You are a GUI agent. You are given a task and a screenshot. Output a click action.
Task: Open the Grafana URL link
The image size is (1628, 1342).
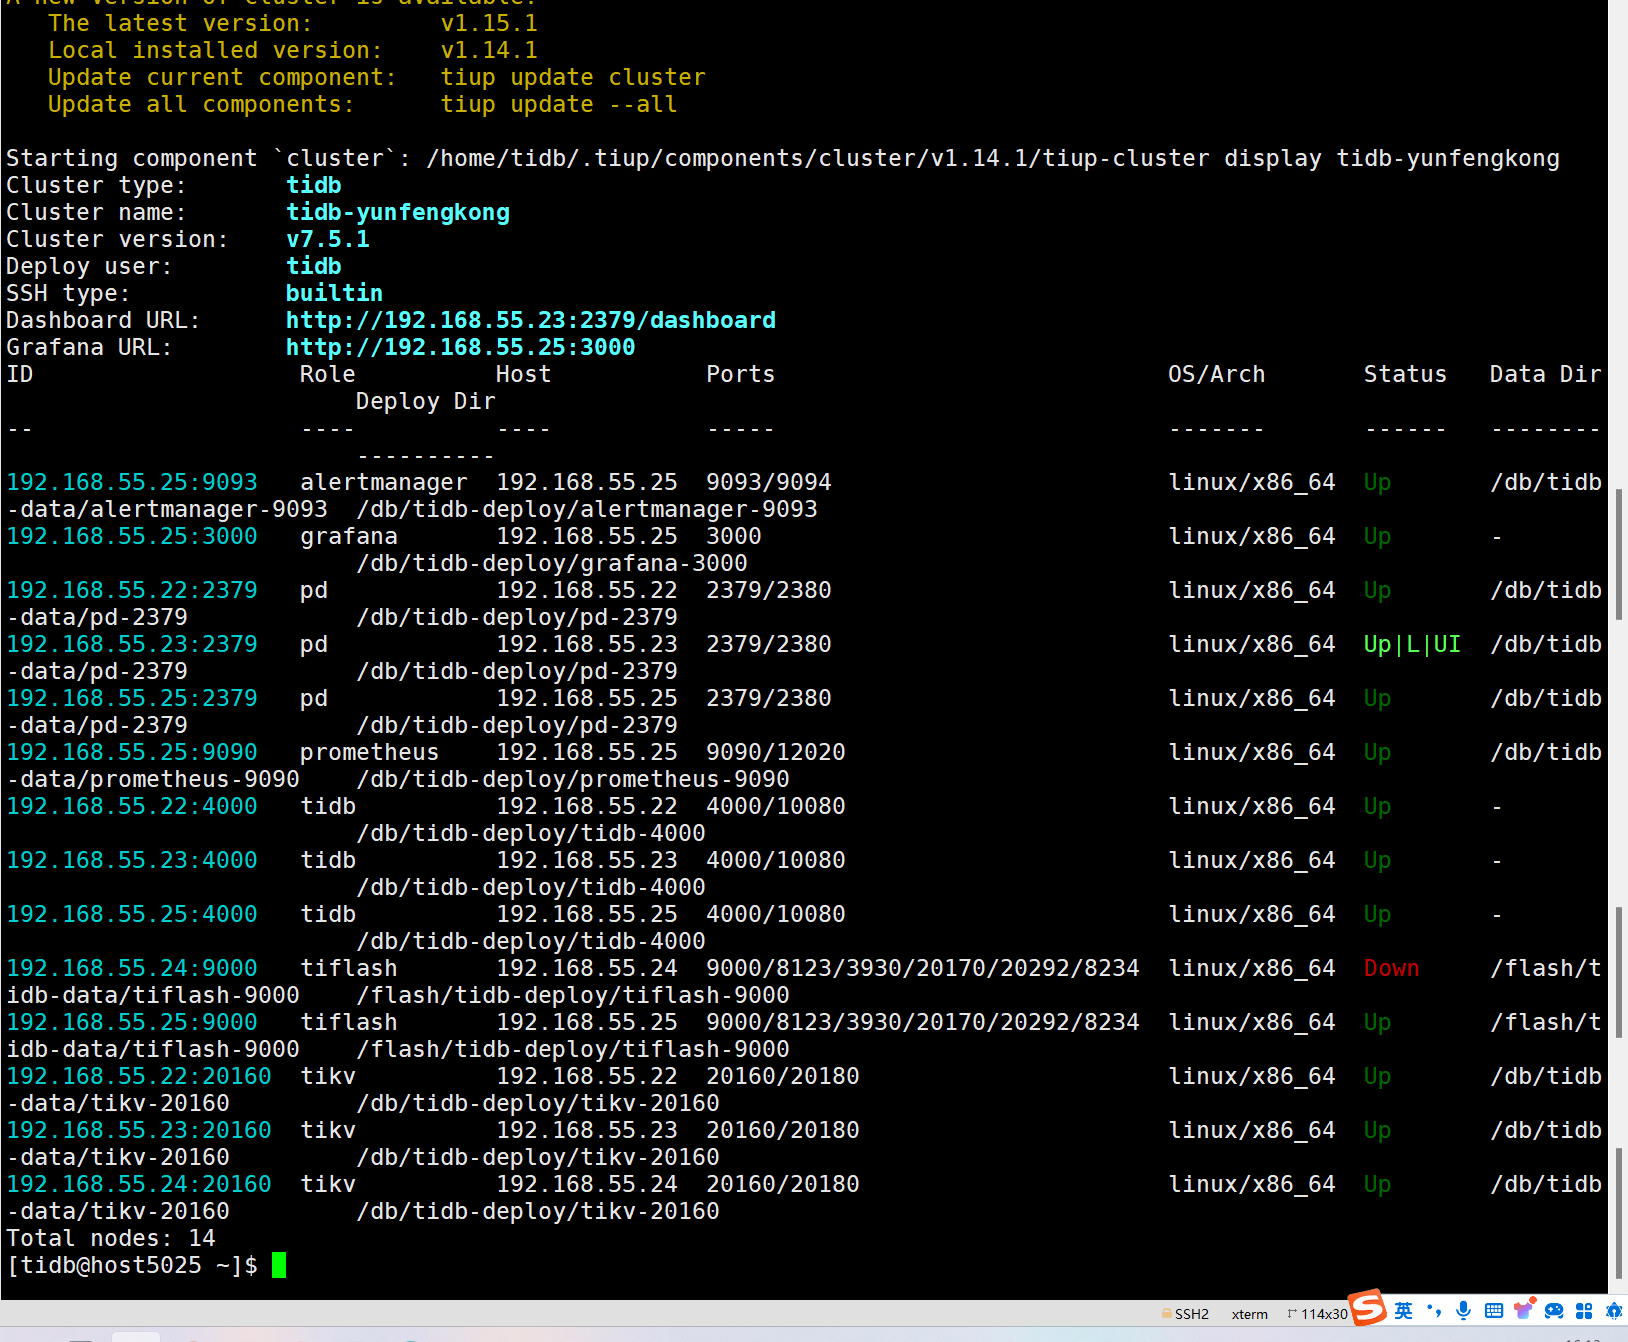pyautogui.click(x=460, y=347)
